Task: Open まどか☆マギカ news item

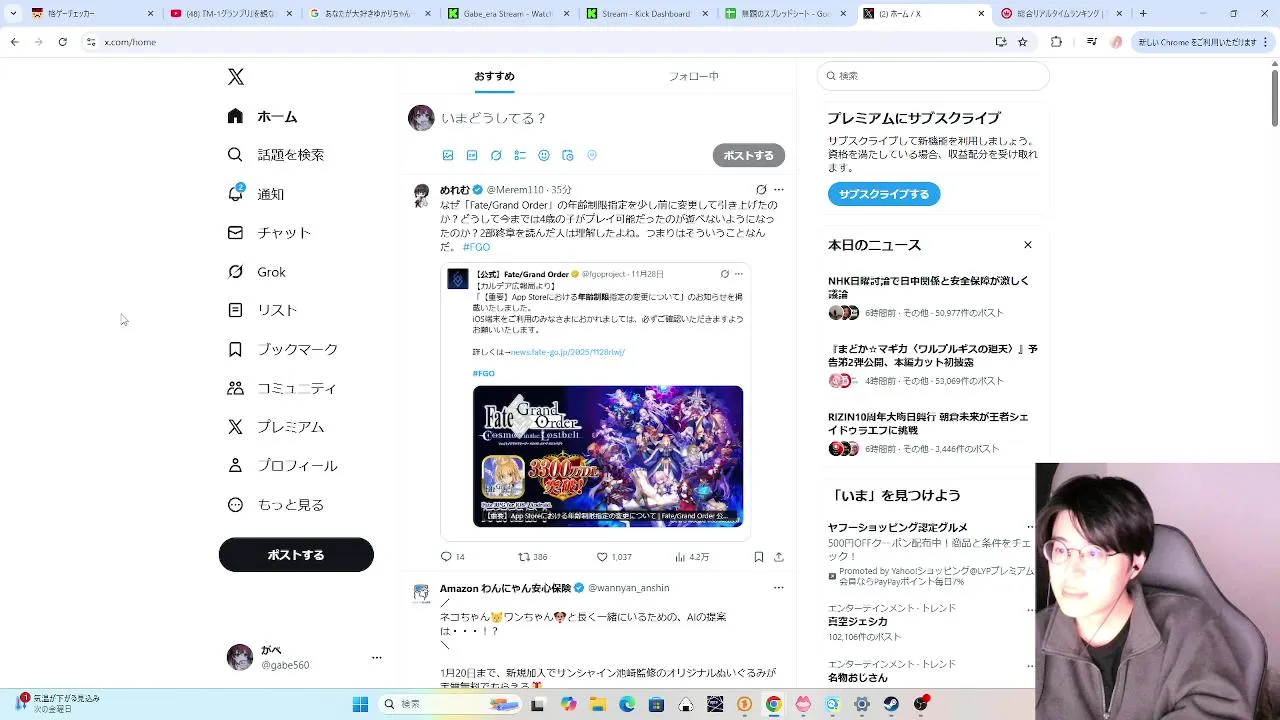Action: 932,364
